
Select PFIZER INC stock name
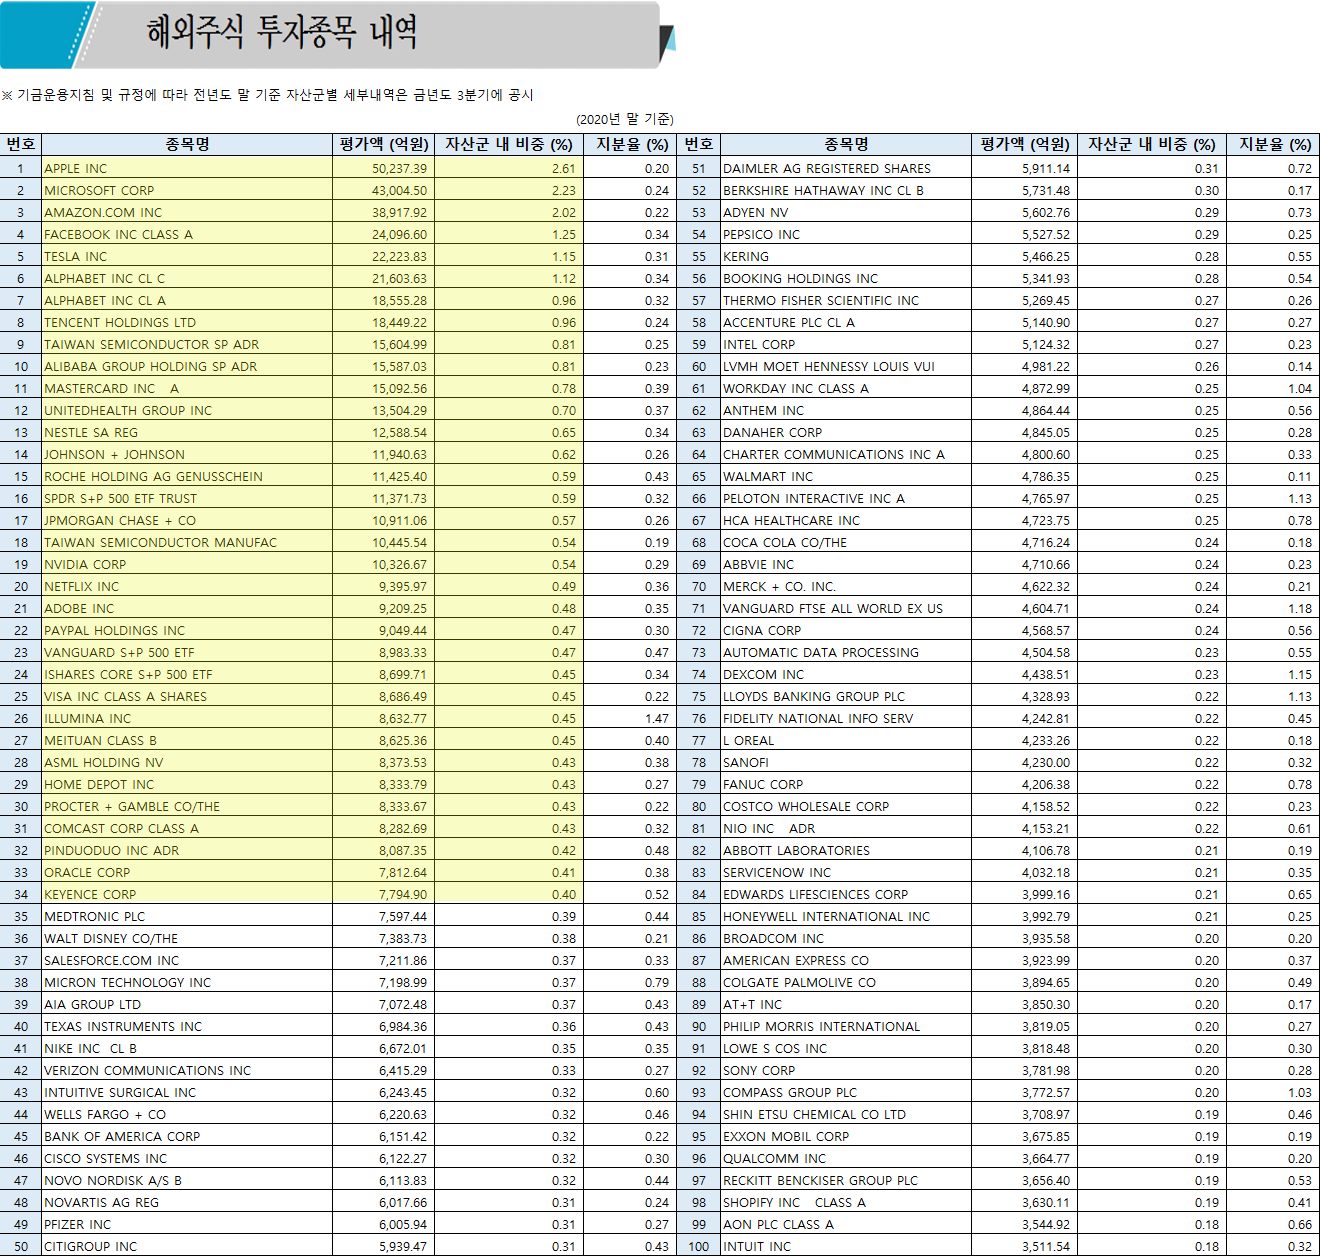187,1224
